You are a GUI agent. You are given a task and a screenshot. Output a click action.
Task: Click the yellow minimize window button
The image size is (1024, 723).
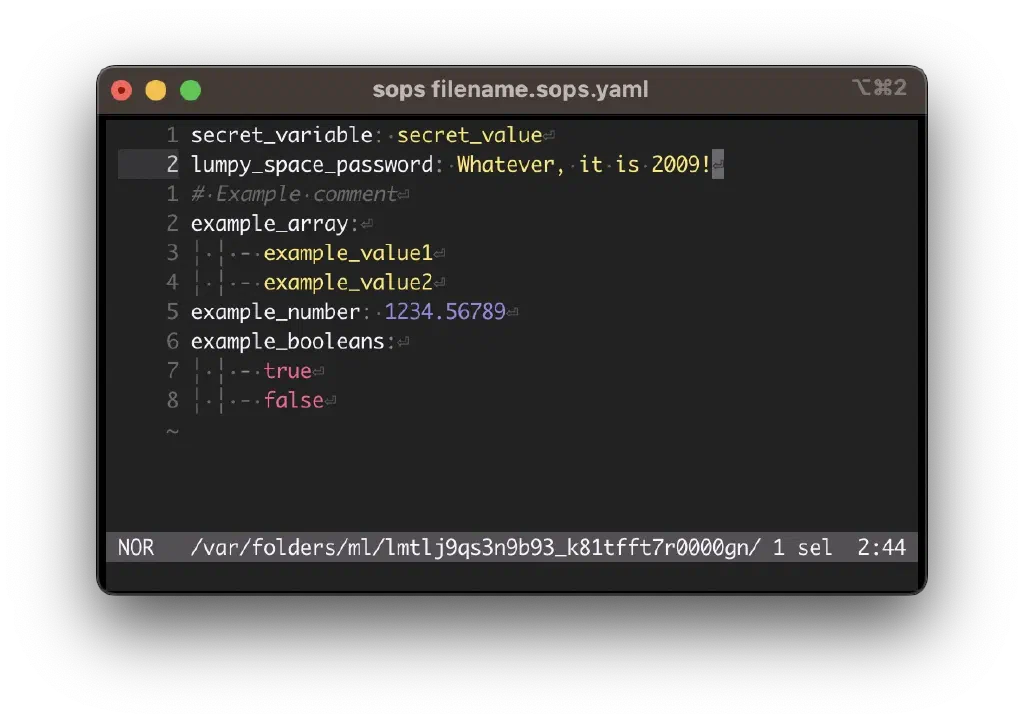pos(156,91)
